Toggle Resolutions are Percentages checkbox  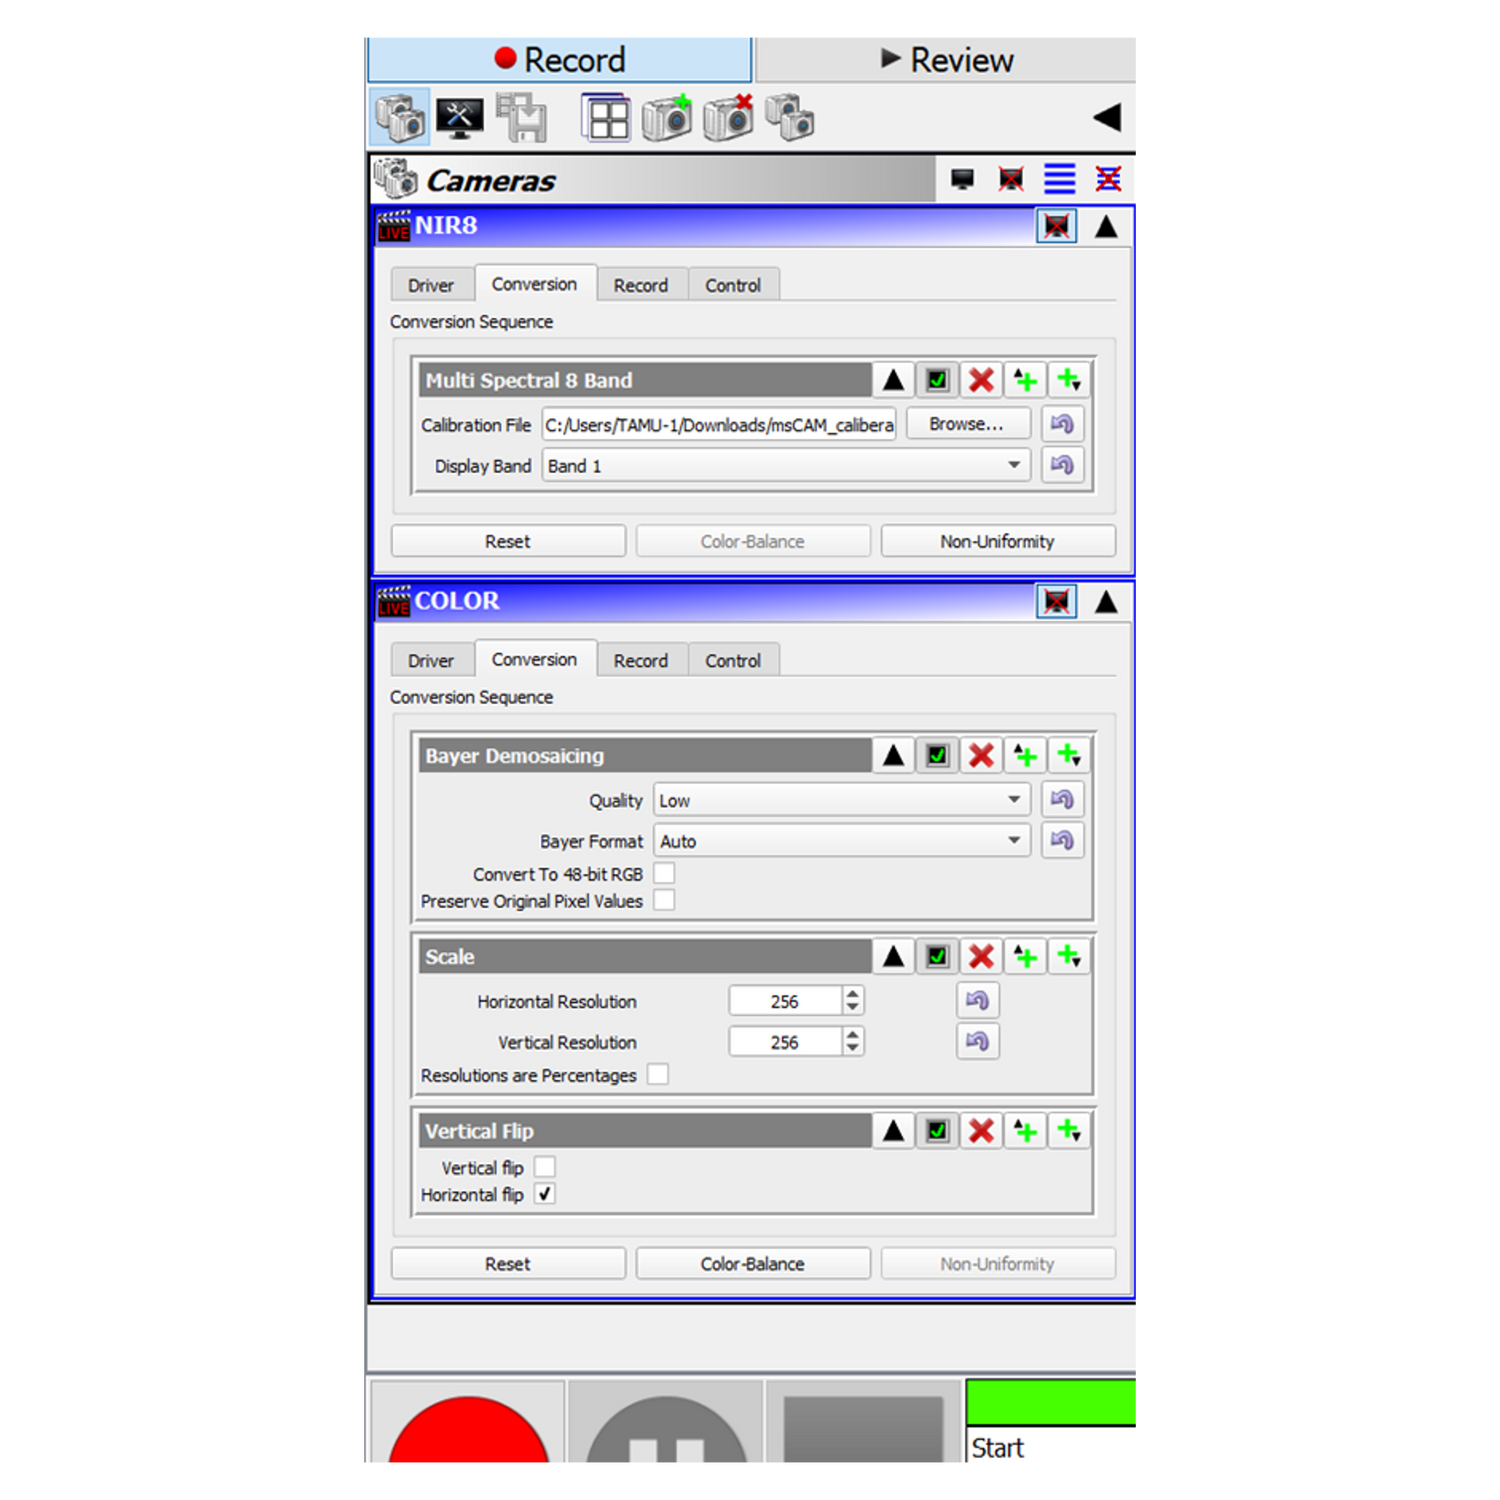(x=658, y=1075)
